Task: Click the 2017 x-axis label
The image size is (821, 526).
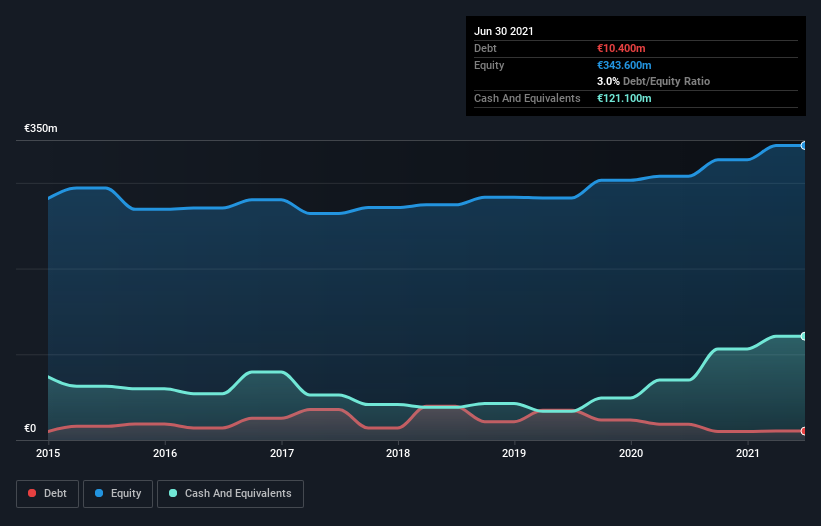Action: [282, 453]
